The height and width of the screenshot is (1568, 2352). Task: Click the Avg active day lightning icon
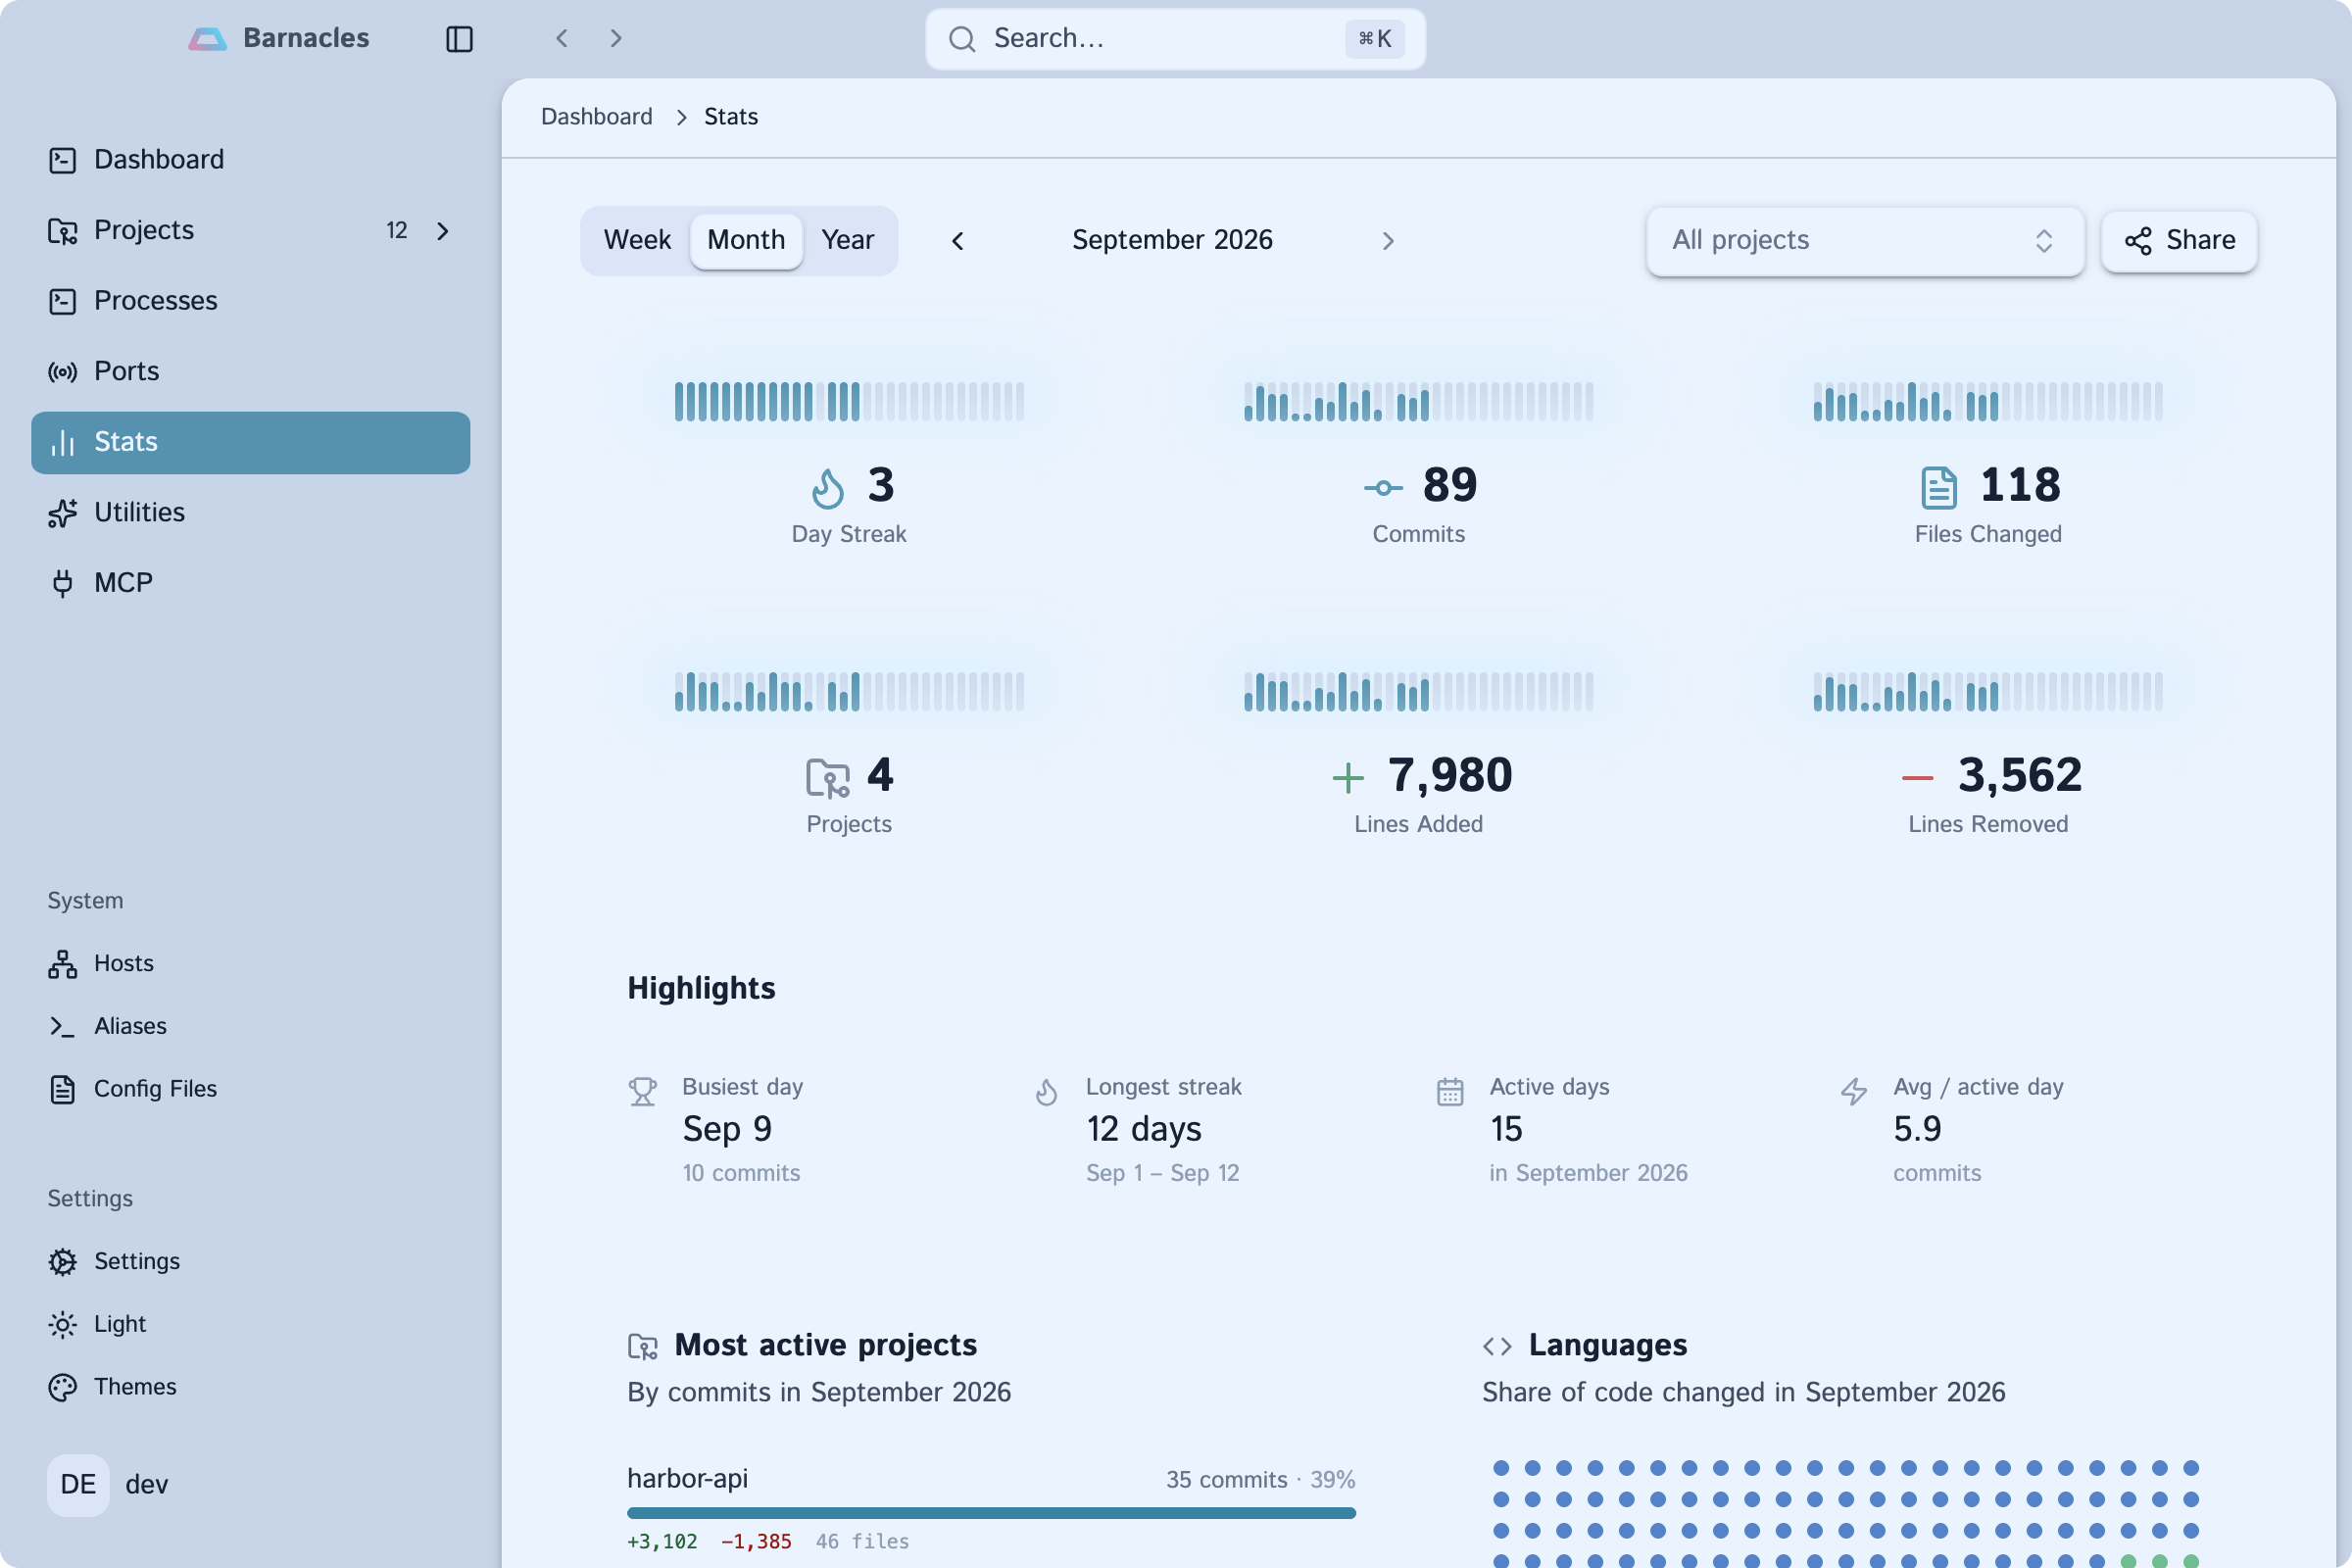point(1854,1091)
